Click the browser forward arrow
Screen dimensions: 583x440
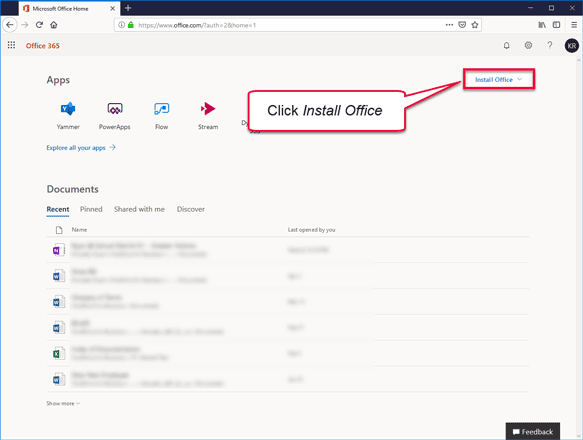pyautogui.click(x=25, y=25)
